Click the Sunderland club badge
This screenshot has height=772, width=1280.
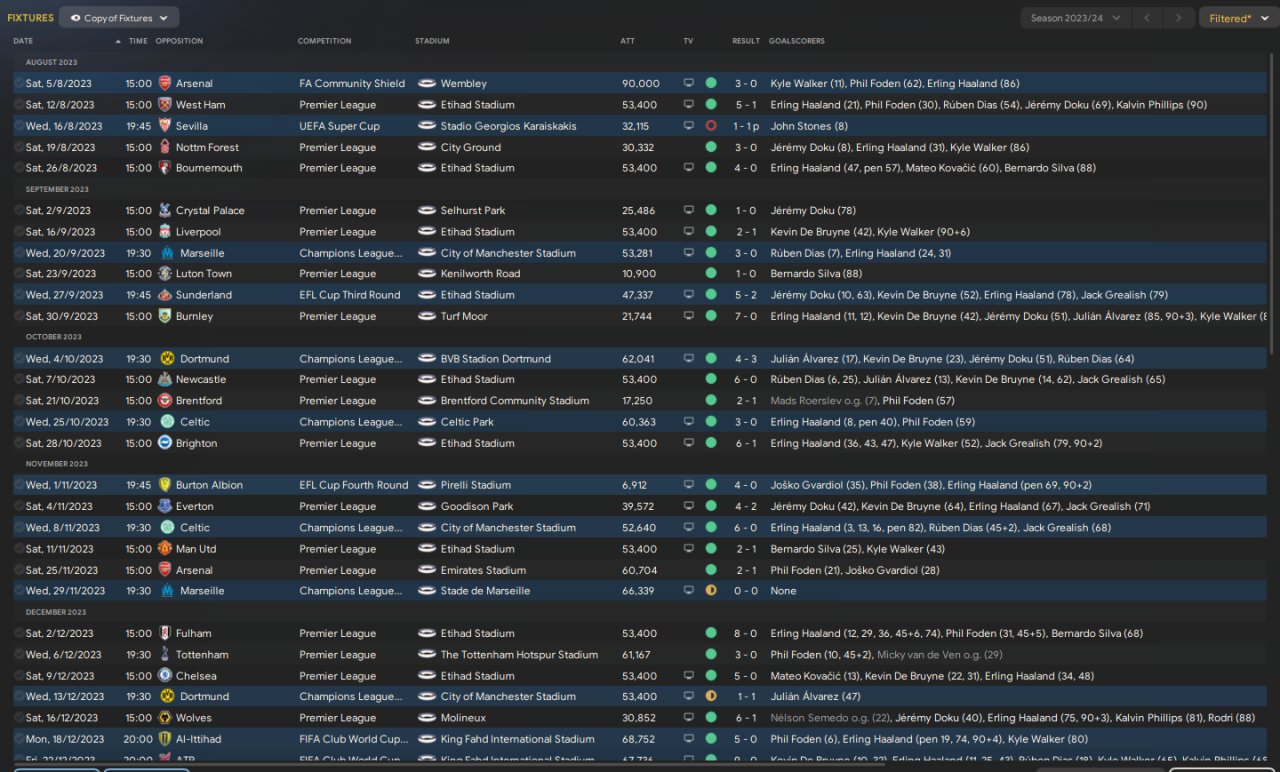point(165,295)
